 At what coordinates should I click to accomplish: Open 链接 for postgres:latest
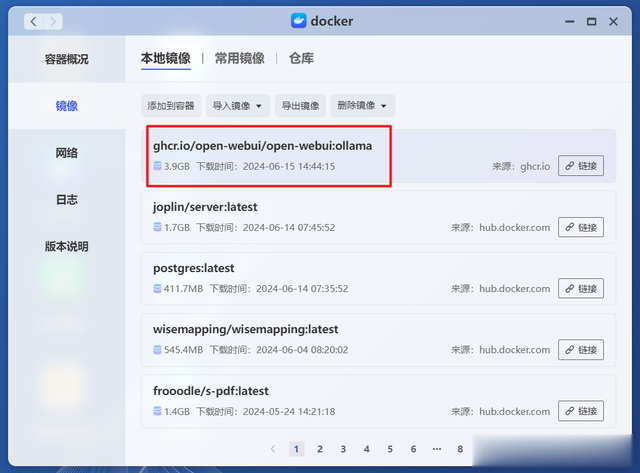click(581, 289)
